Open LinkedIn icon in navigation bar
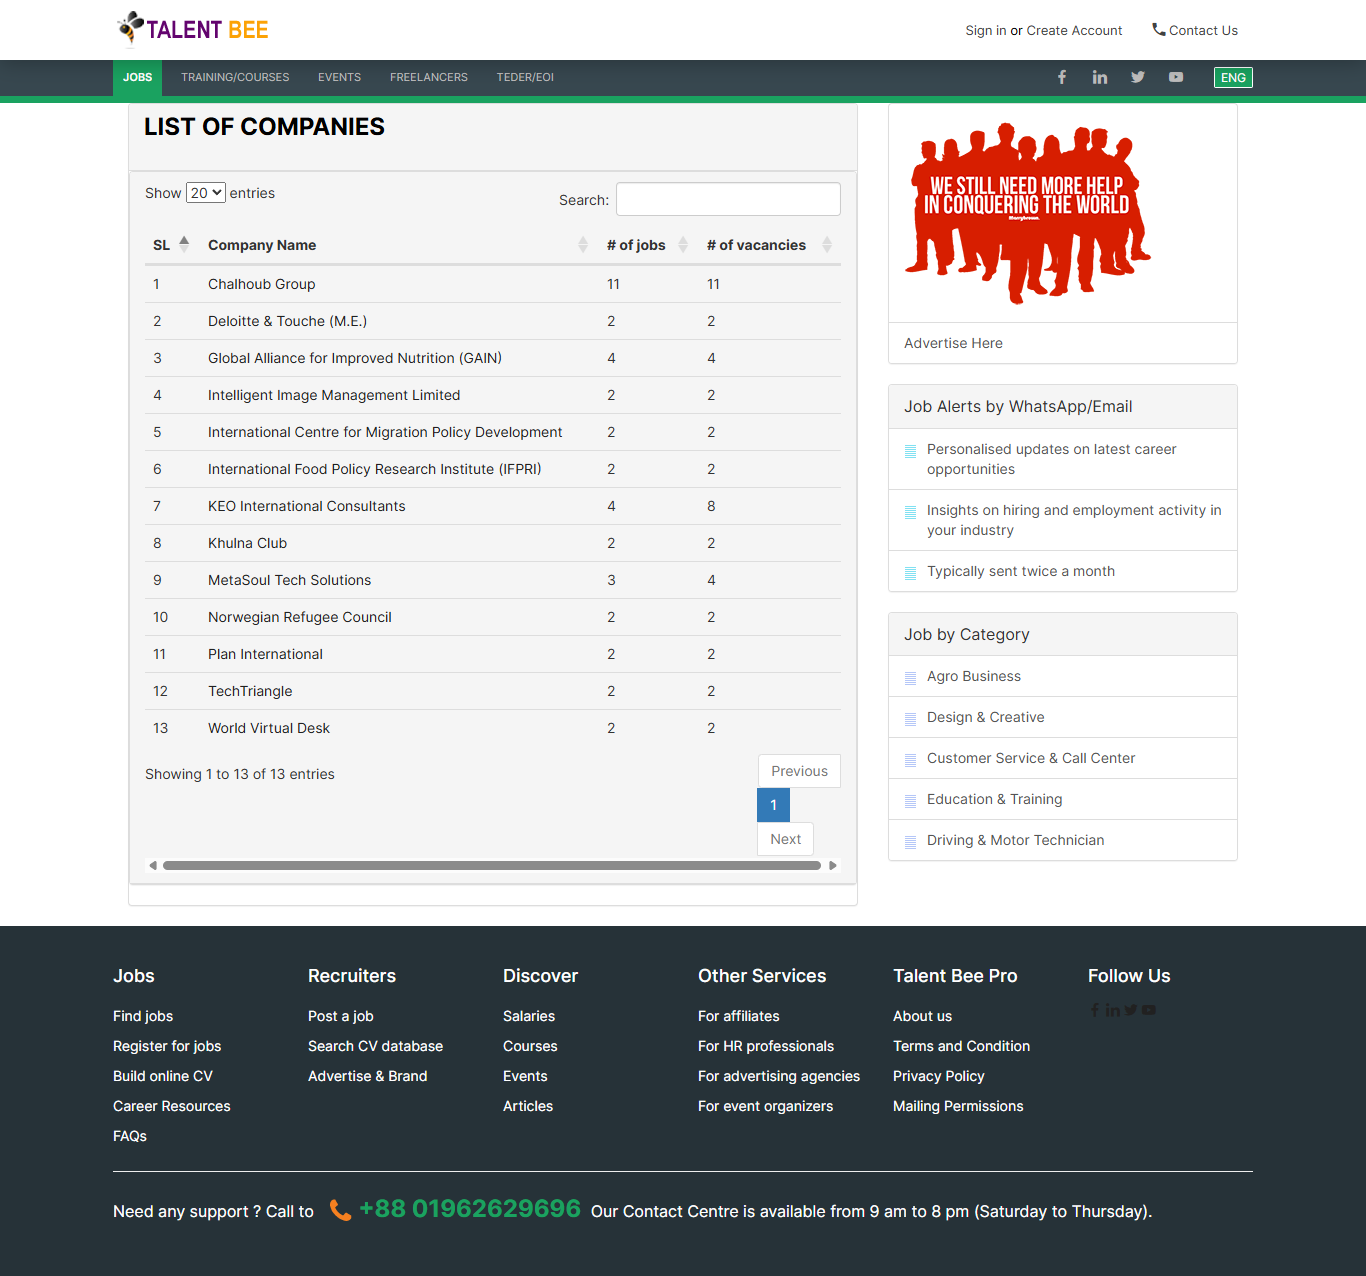Viewport: 1366px width, 1276px height. [1100, 77]
